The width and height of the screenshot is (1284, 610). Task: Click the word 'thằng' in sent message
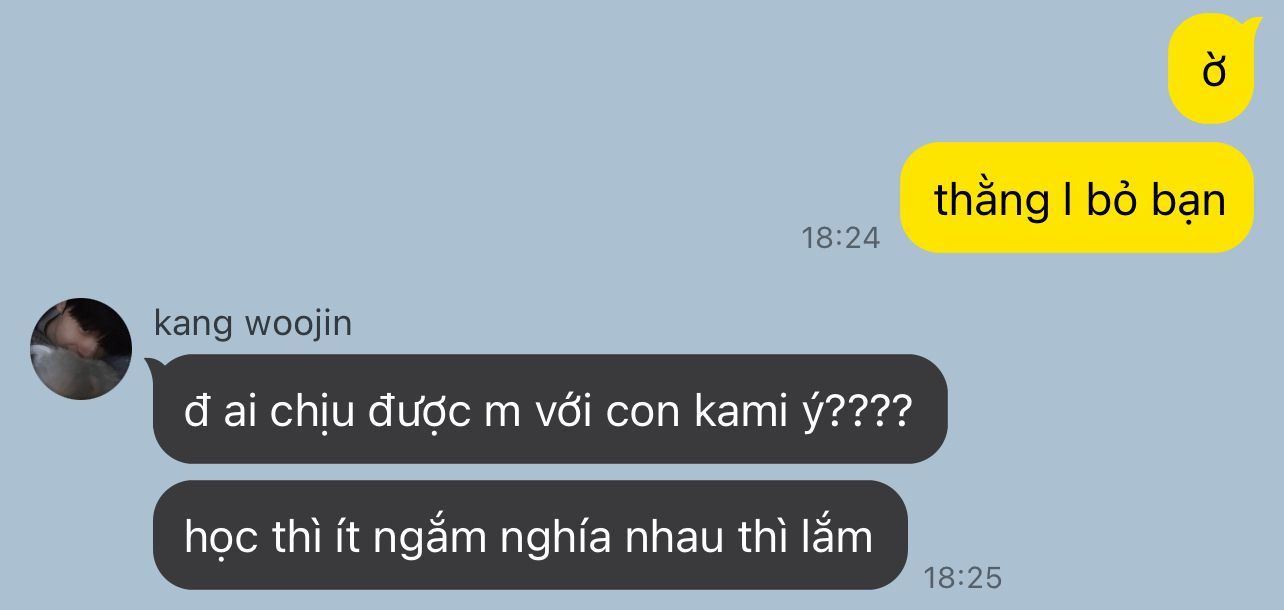(985, 202)
